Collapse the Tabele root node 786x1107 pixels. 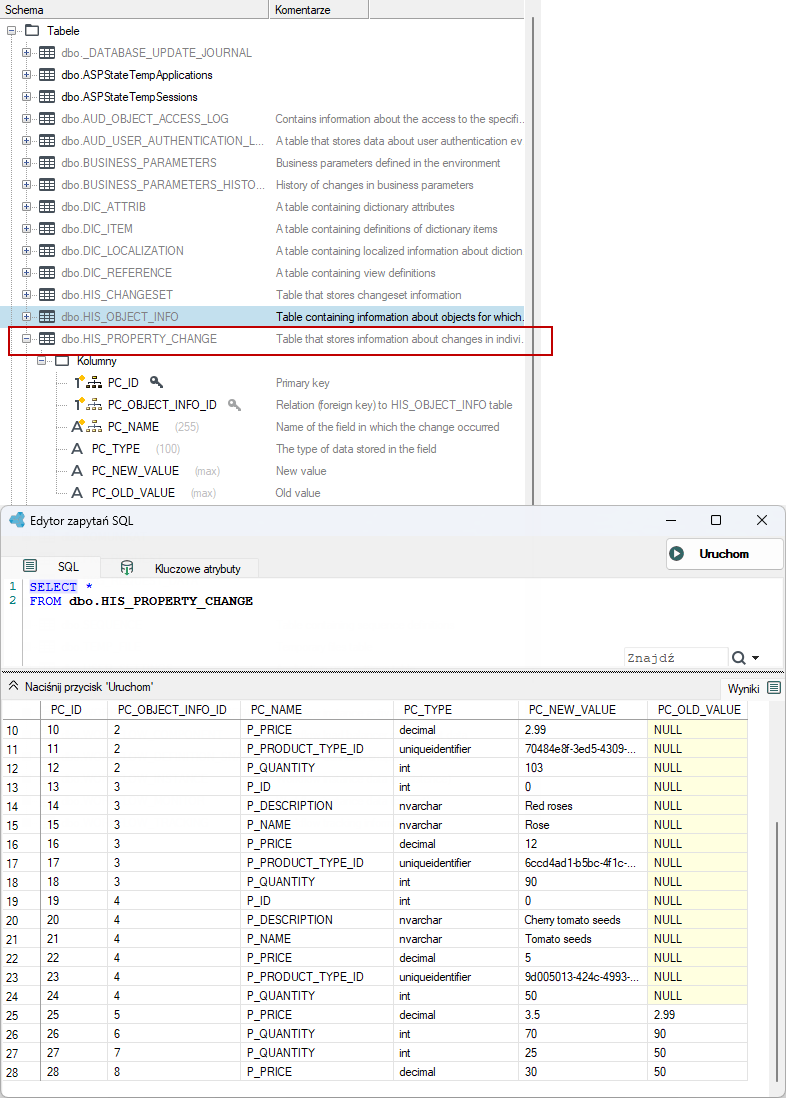point(11,30)
